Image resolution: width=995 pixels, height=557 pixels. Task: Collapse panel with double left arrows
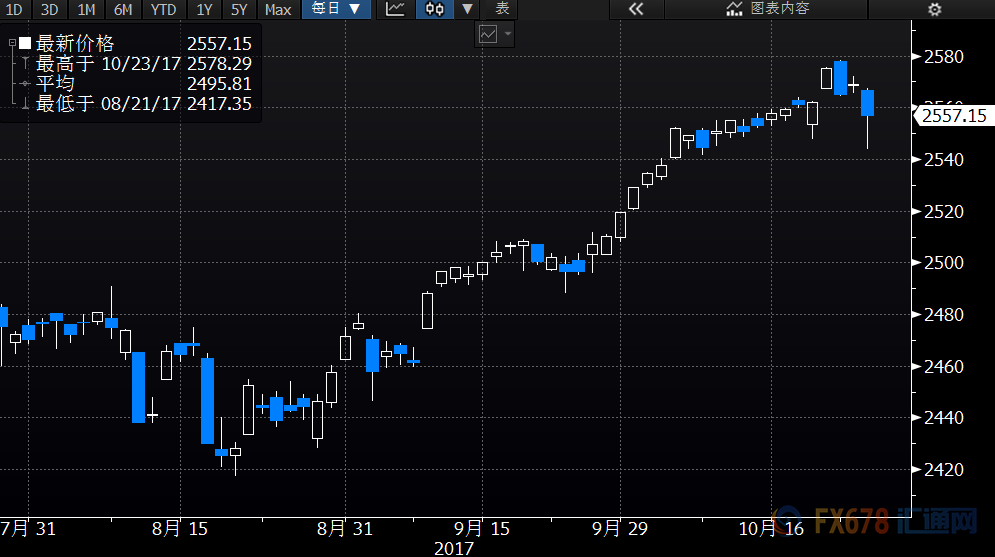click(636, 9)
